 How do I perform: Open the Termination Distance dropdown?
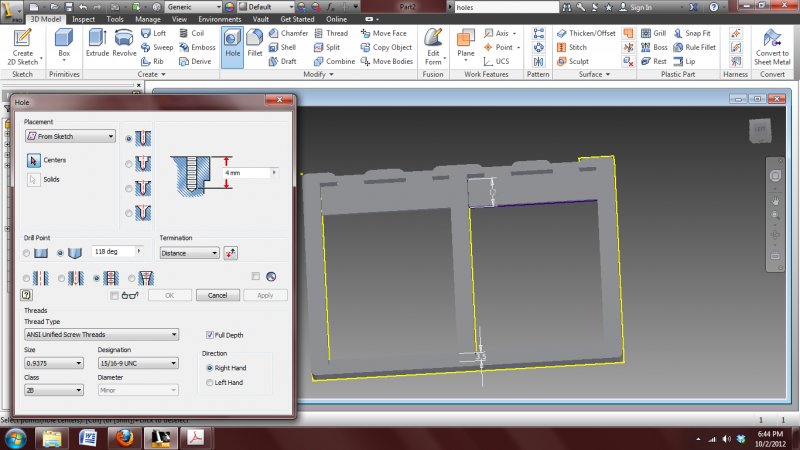[189, 253]
